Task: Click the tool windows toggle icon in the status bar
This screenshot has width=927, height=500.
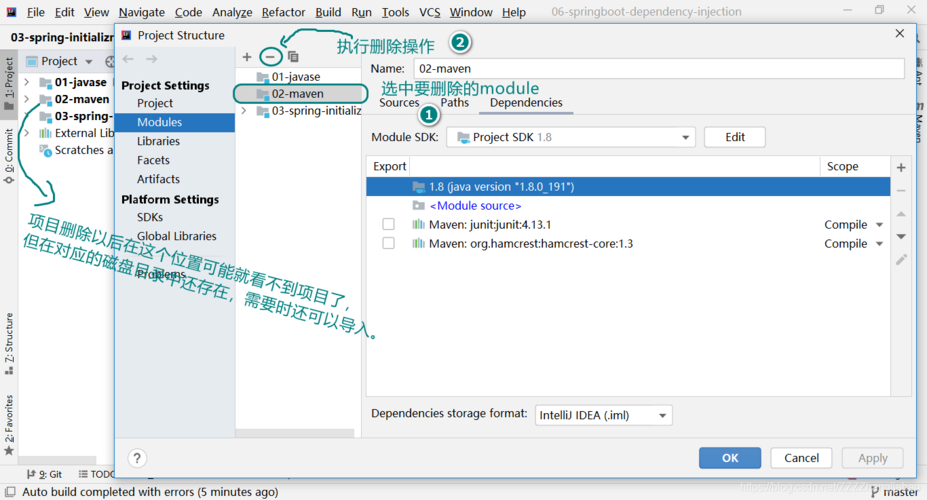Action: pyautogui.click(x=10, y=492)
